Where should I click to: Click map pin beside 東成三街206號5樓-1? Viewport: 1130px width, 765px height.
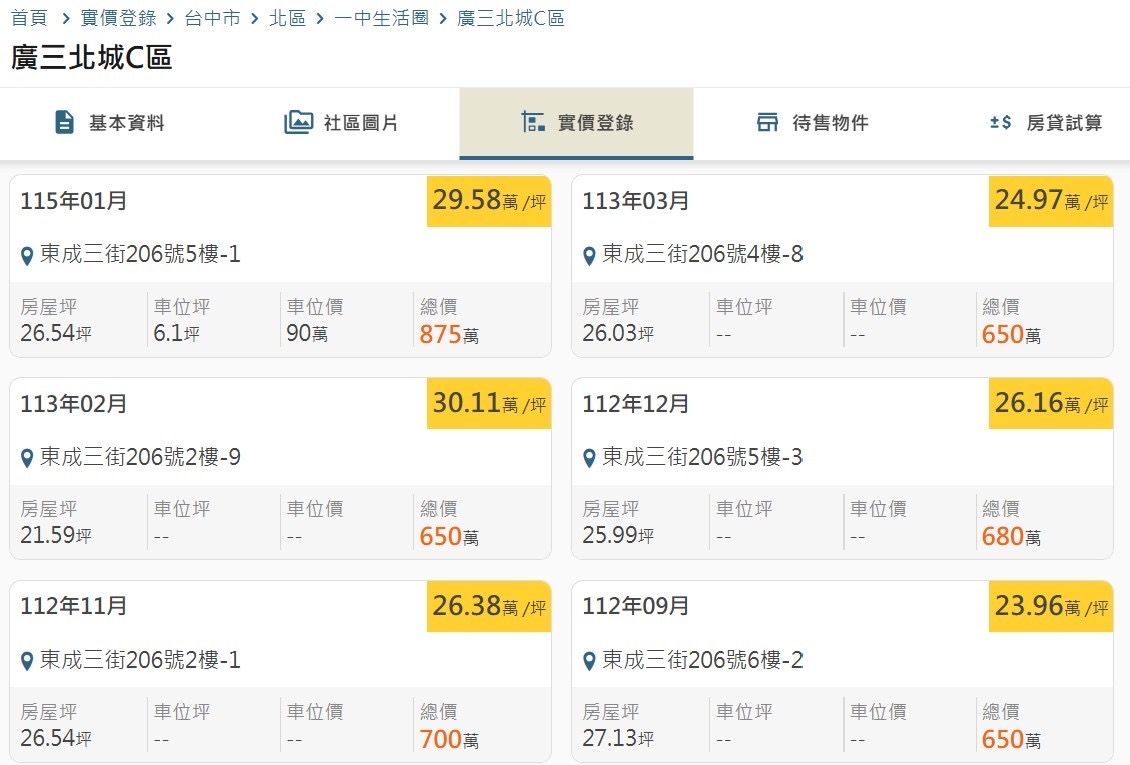pyautogui.click(x=27, y=256)
